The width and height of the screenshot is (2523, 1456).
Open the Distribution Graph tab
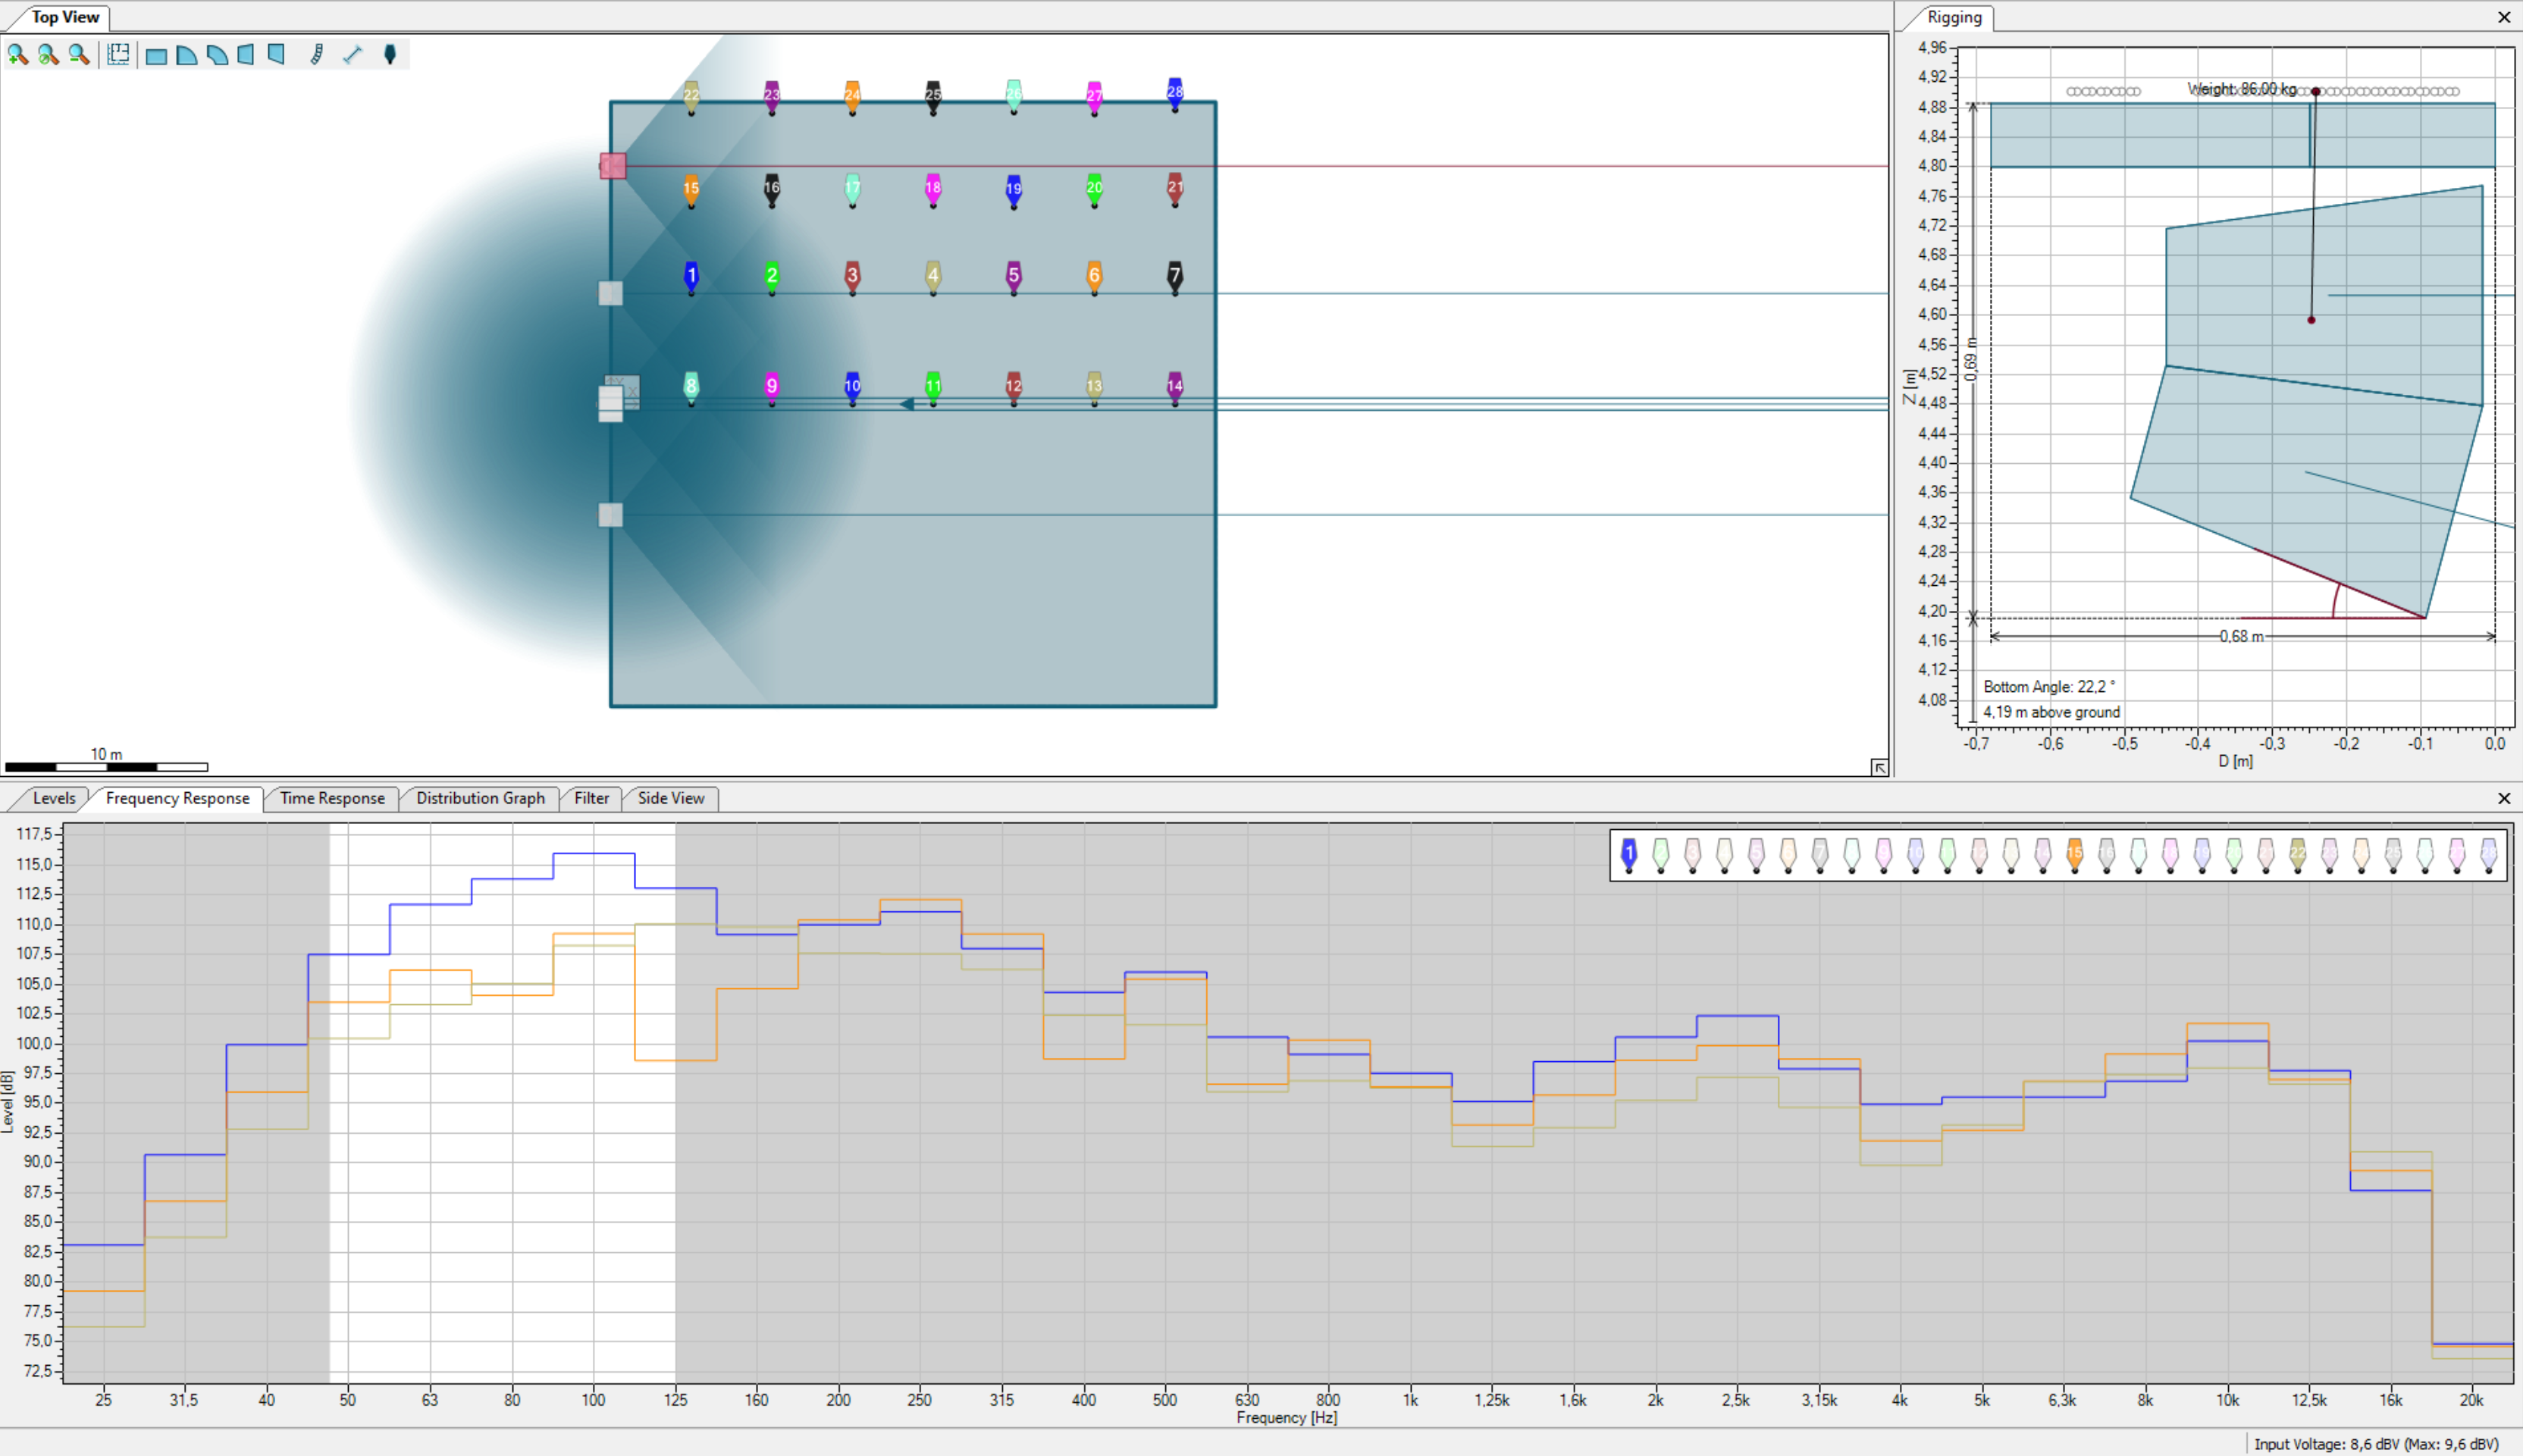[x=480, y=798]
